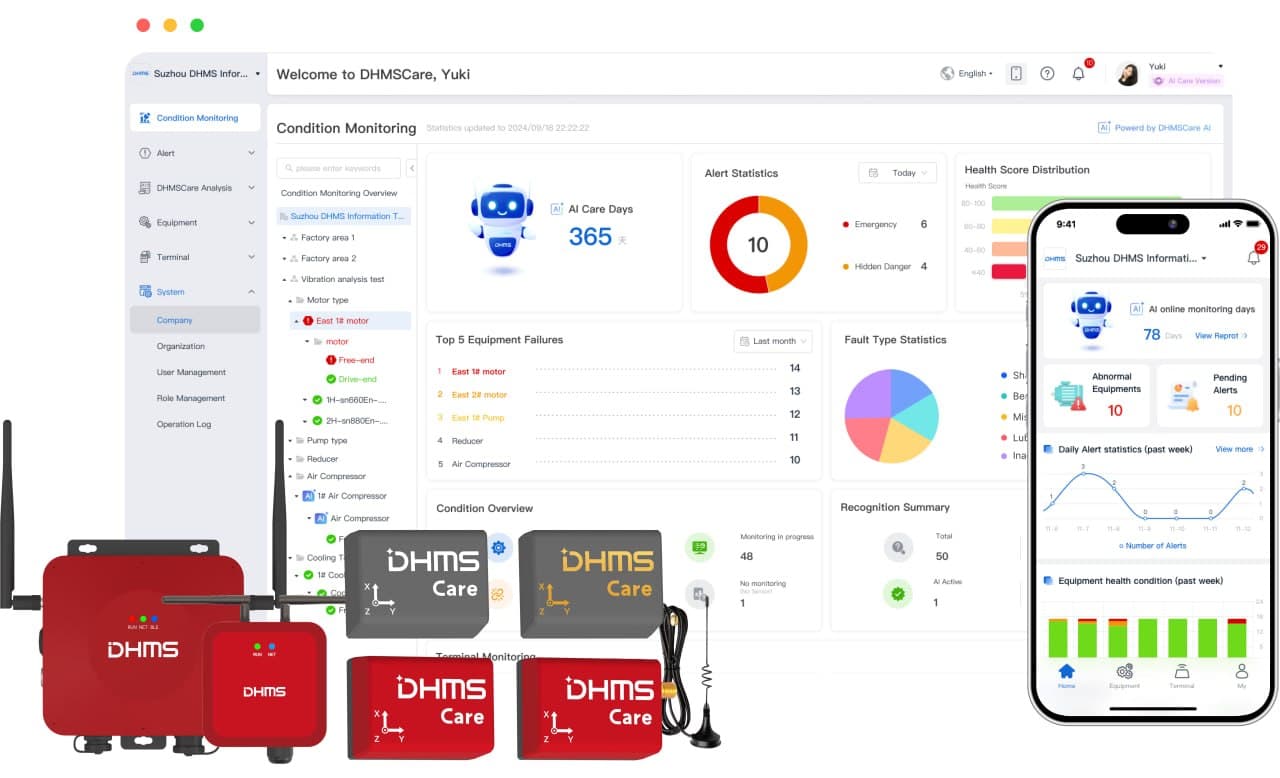Tap the View Reprot link on the phone
This screenshot has height=778, width=1280.
point(1221,336)
